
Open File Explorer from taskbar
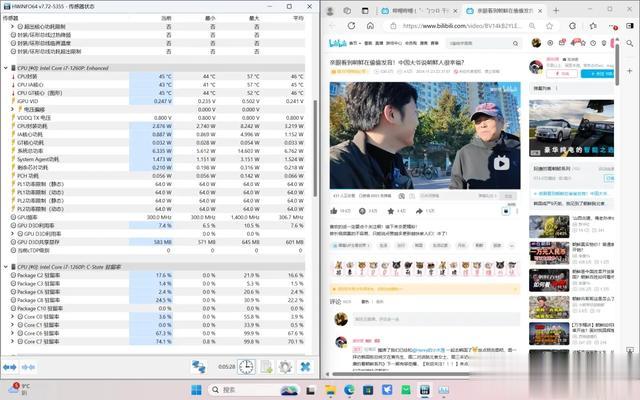click(330, 390)
